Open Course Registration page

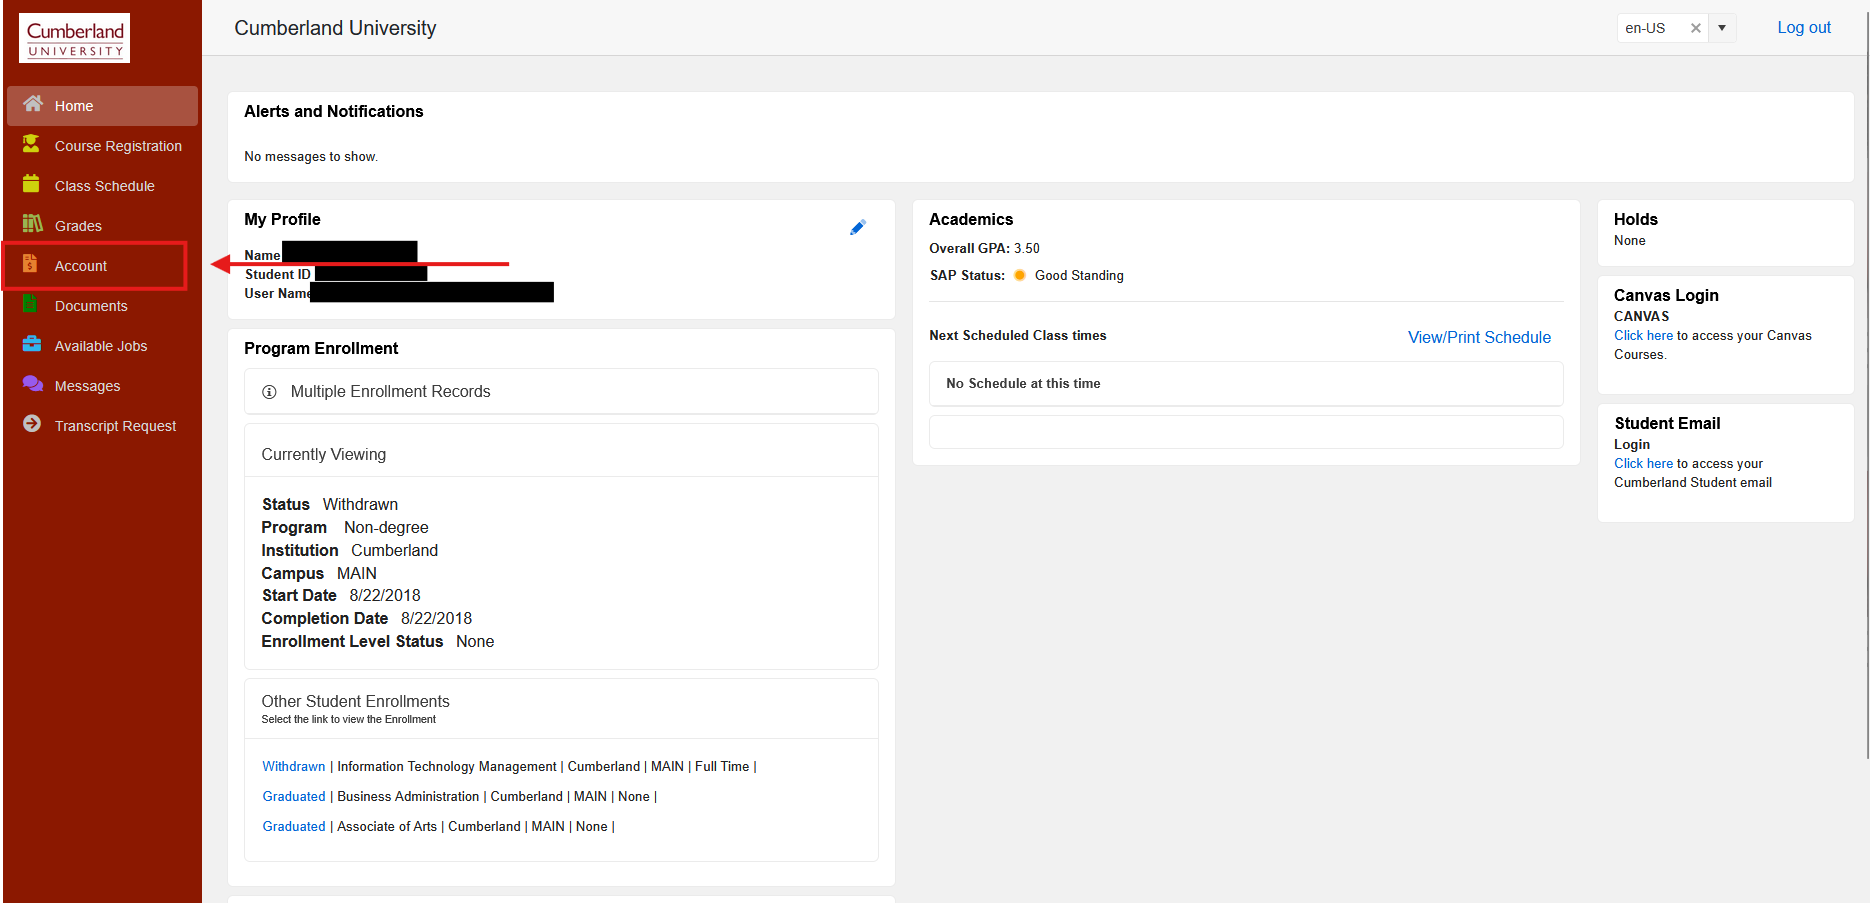(102, 146)
